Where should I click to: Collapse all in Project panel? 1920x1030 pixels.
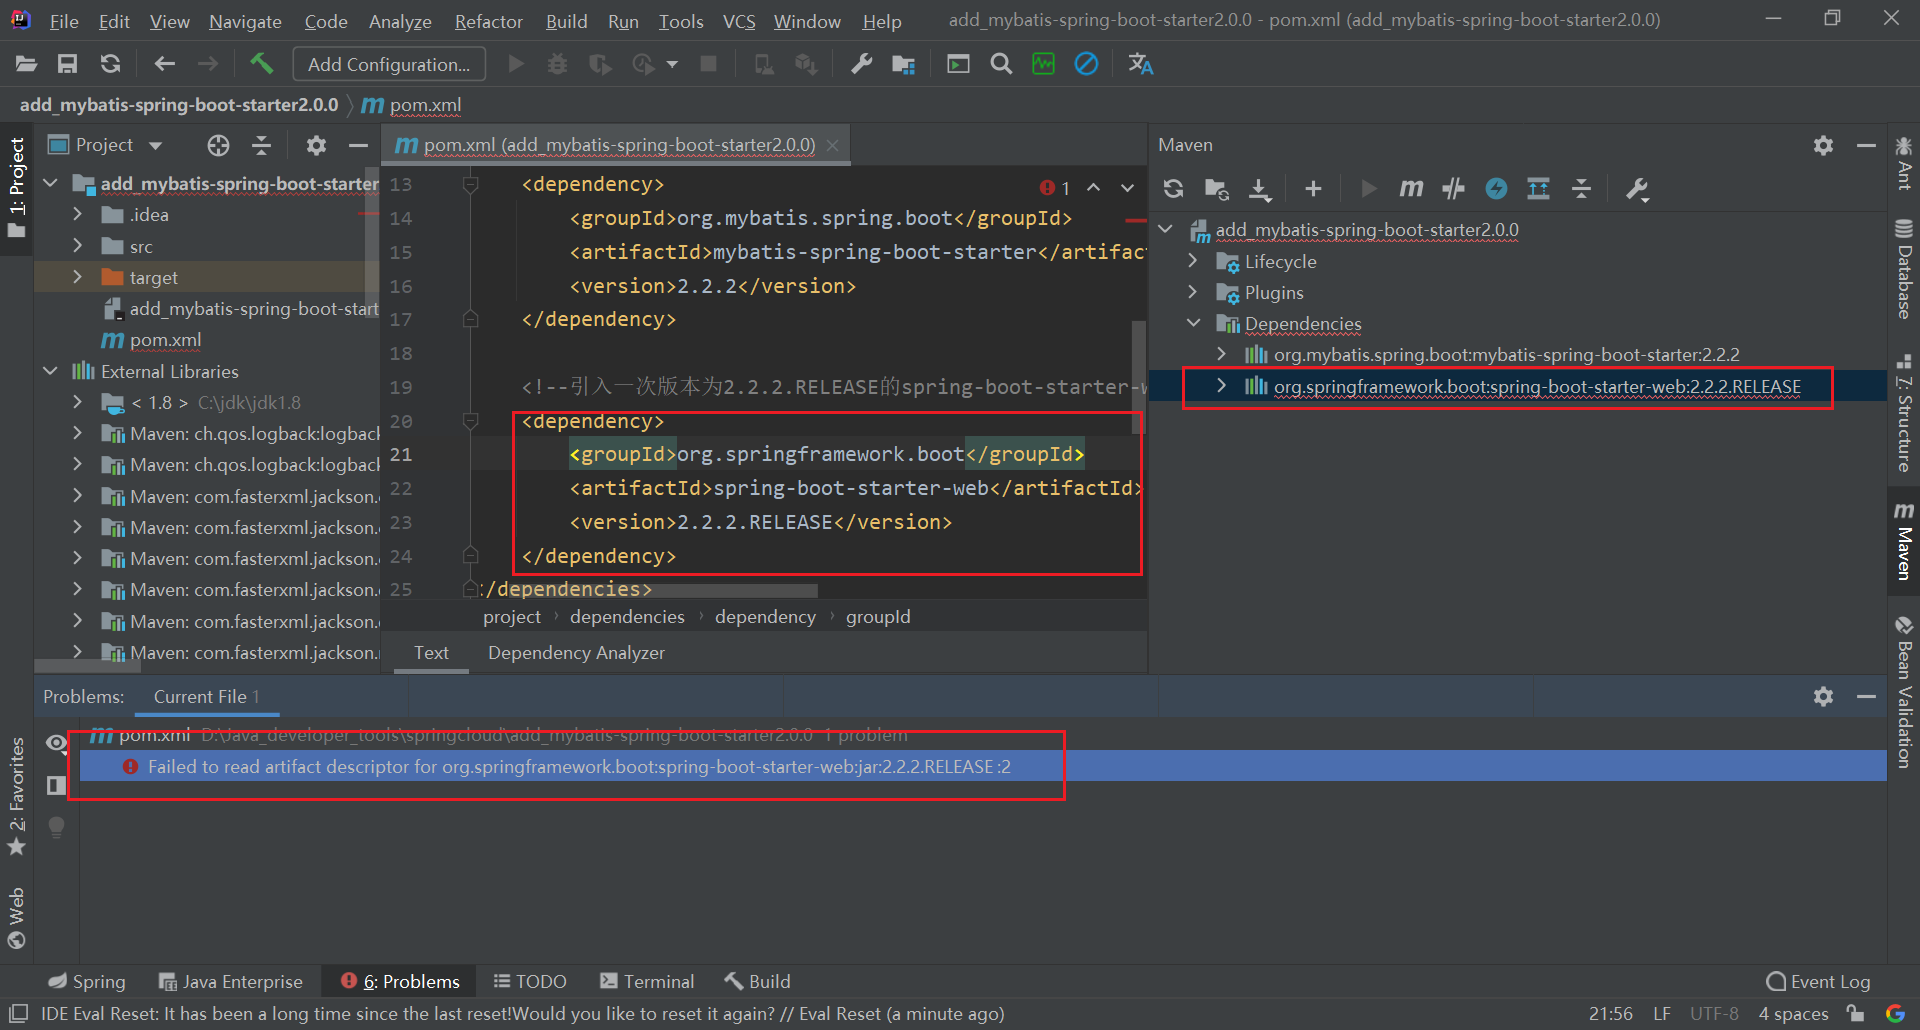pyautogui.click(x=262, y=146)
